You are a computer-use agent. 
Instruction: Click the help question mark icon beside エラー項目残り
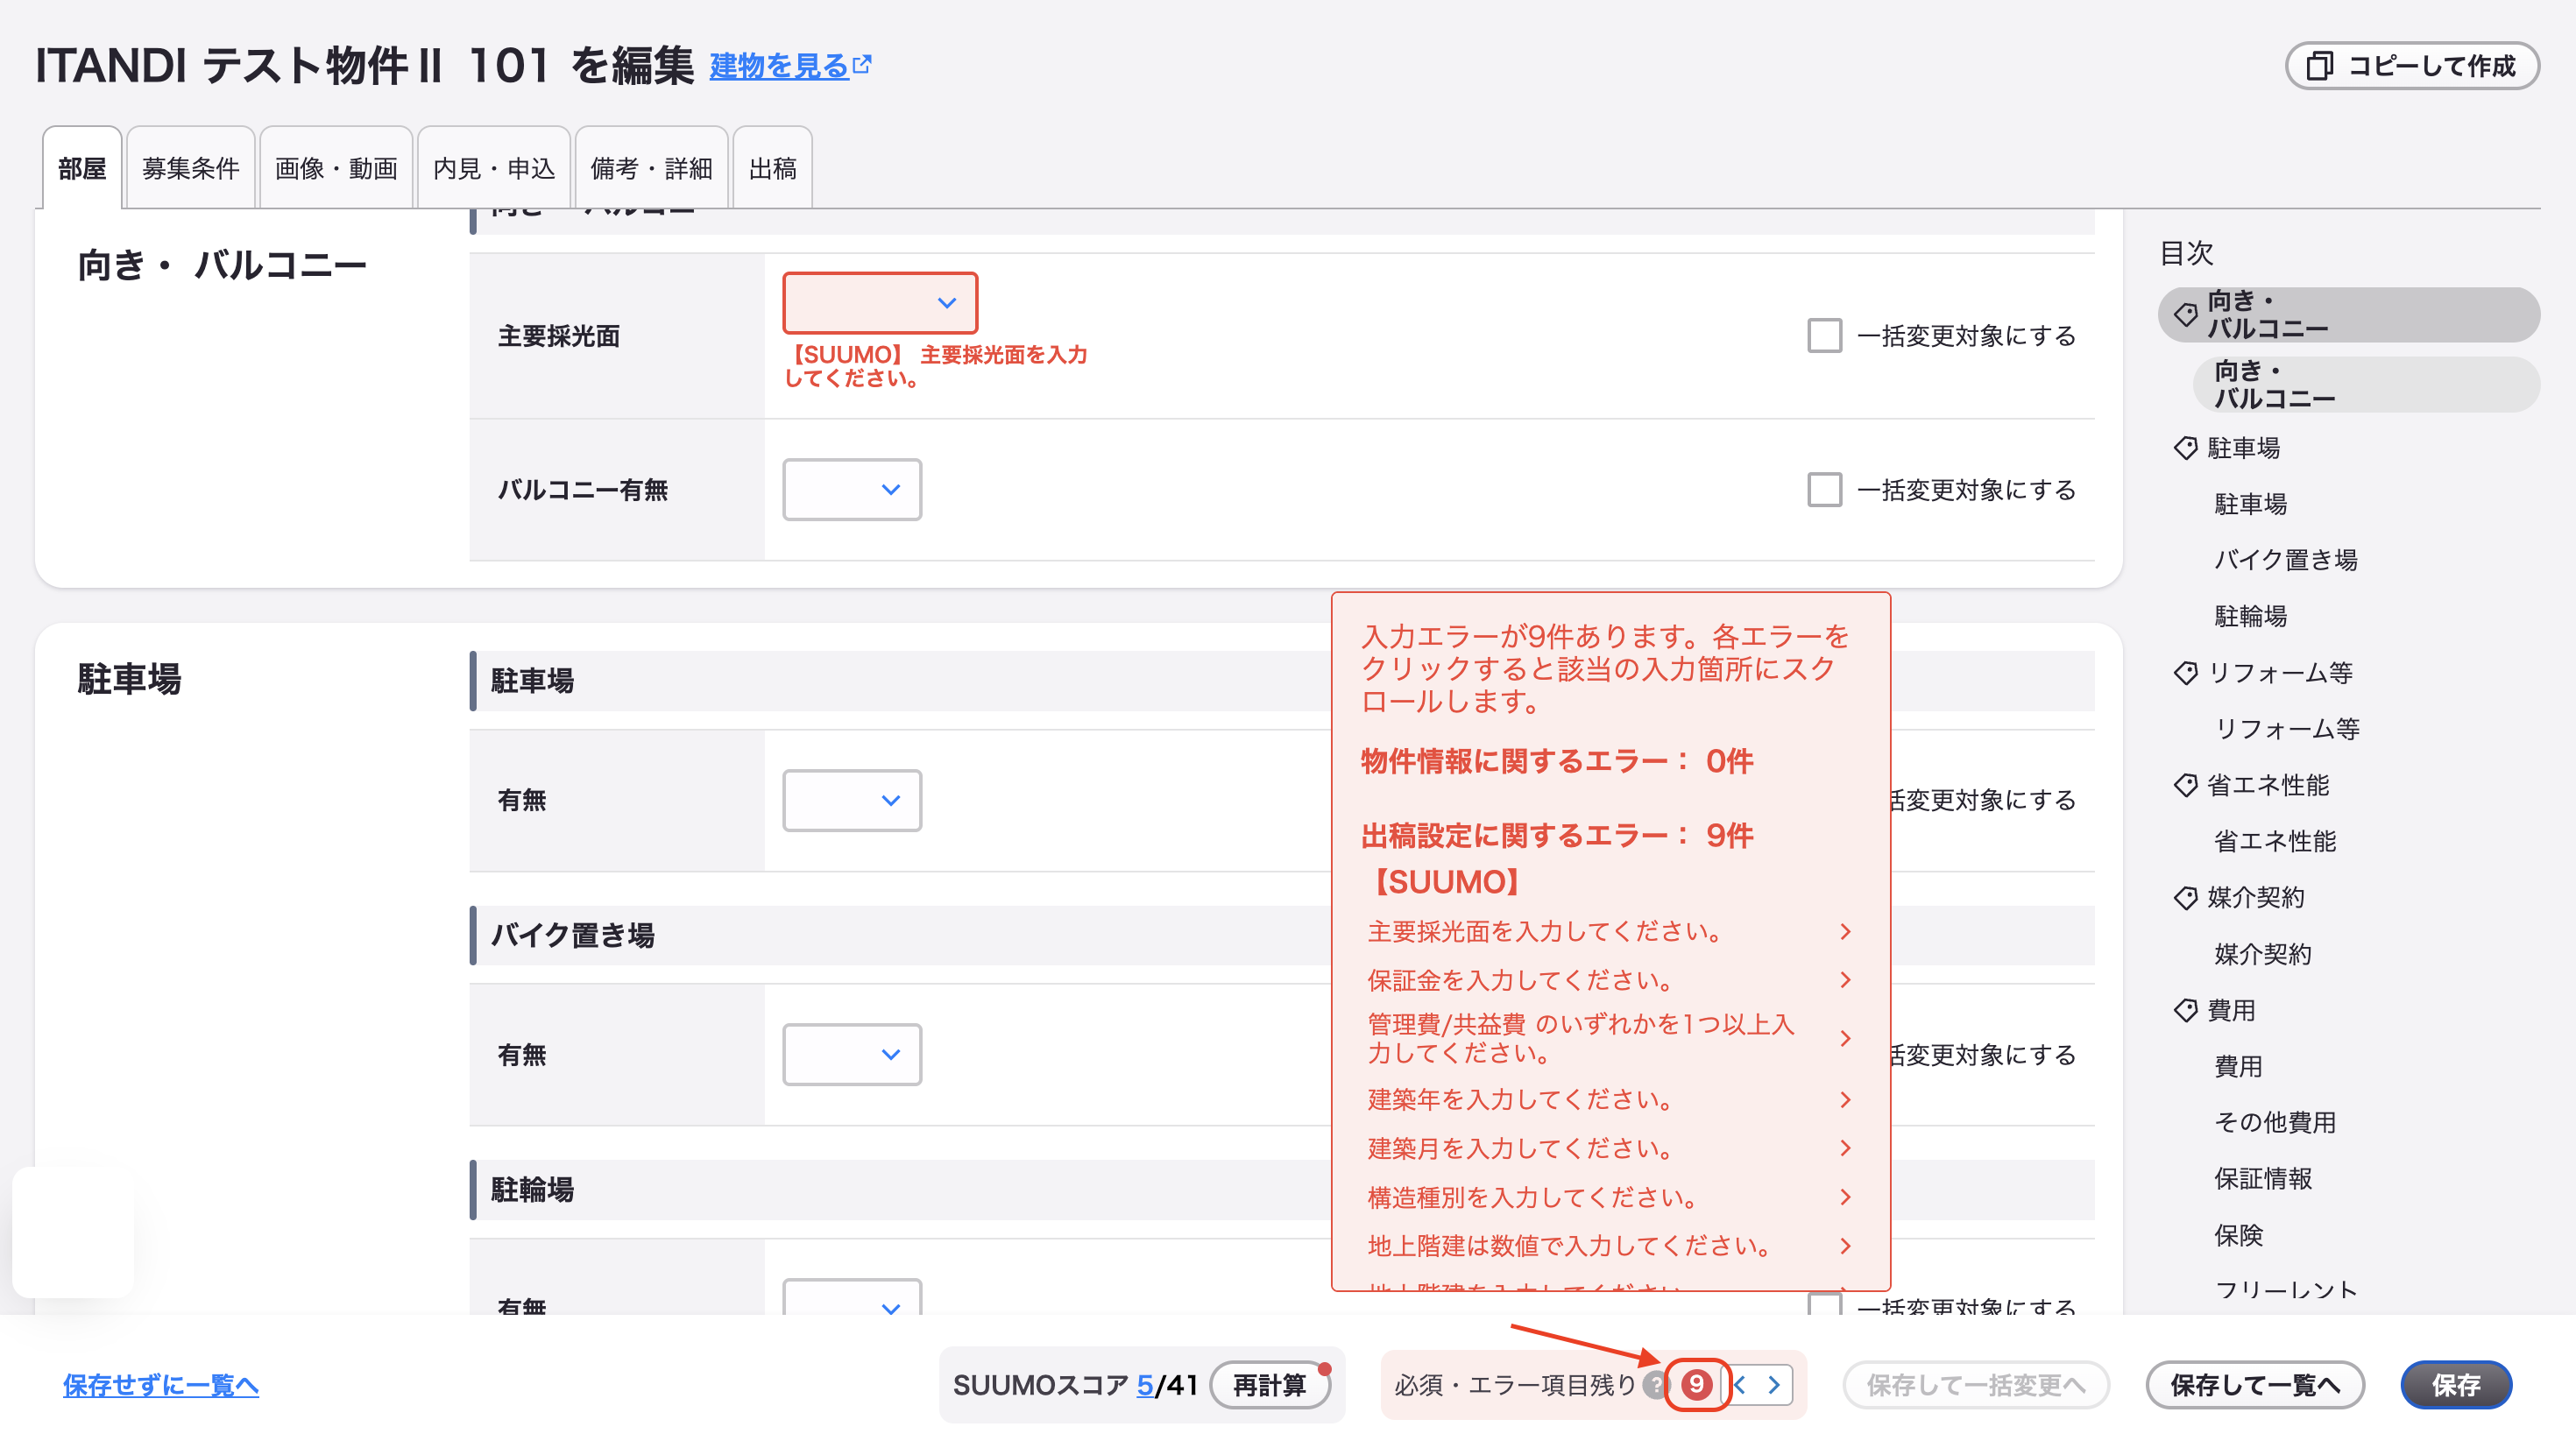pos(1656,1384)
